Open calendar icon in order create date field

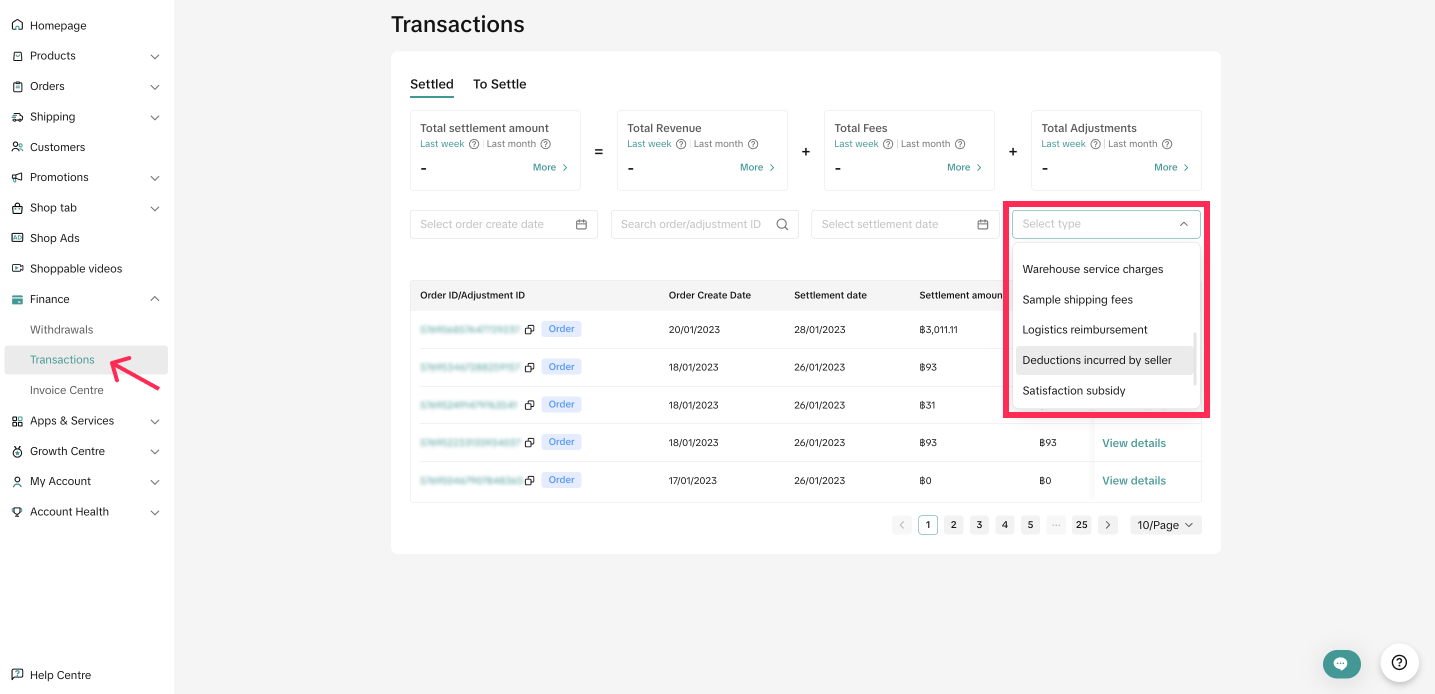coord(581,224)
